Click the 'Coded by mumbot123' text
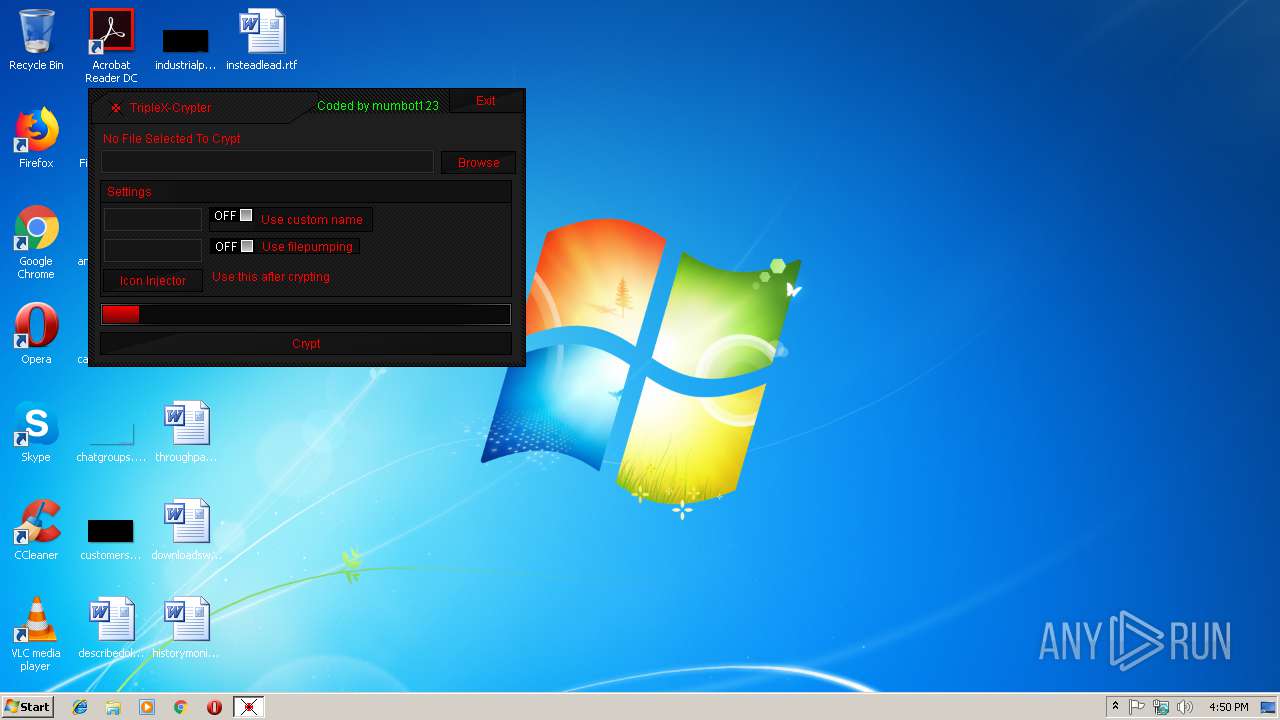This screenshot has width=1280, height=720. [x=378, y=106]
